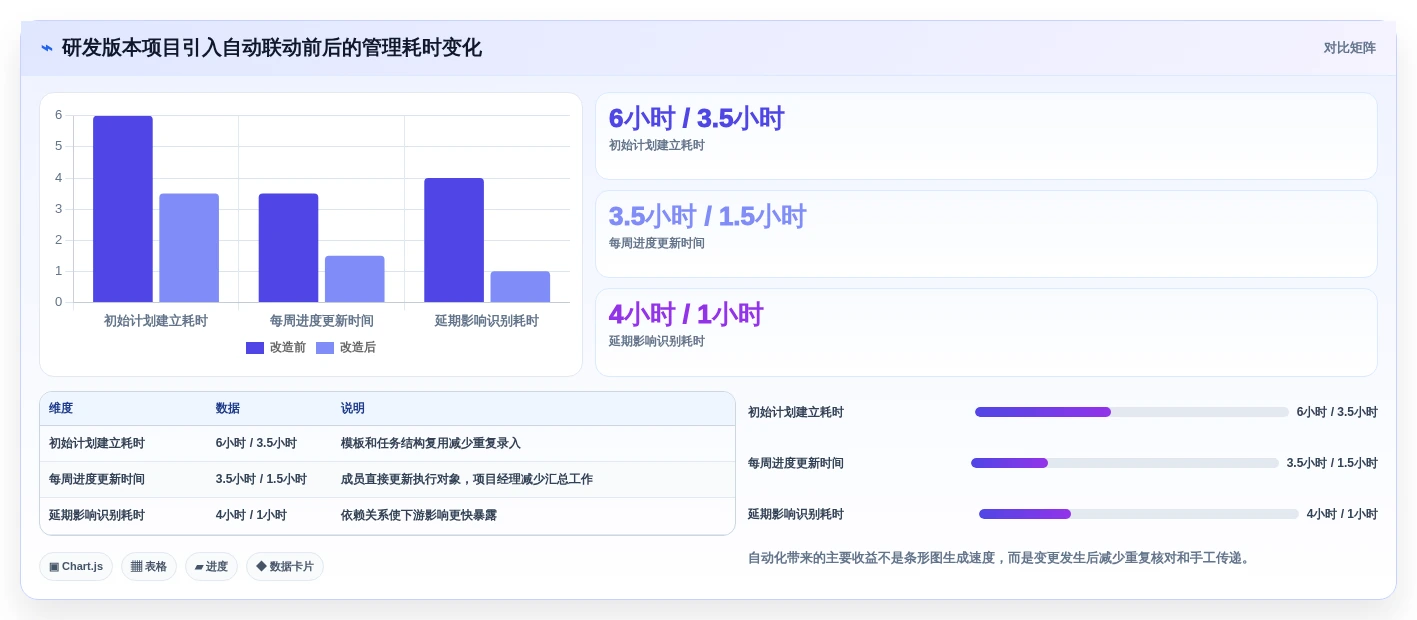Image resolution: width=1417 pixels, height=620 pixels.
Task: Click the 数据卡片 tag chip
Action: [x=285, y=566]
